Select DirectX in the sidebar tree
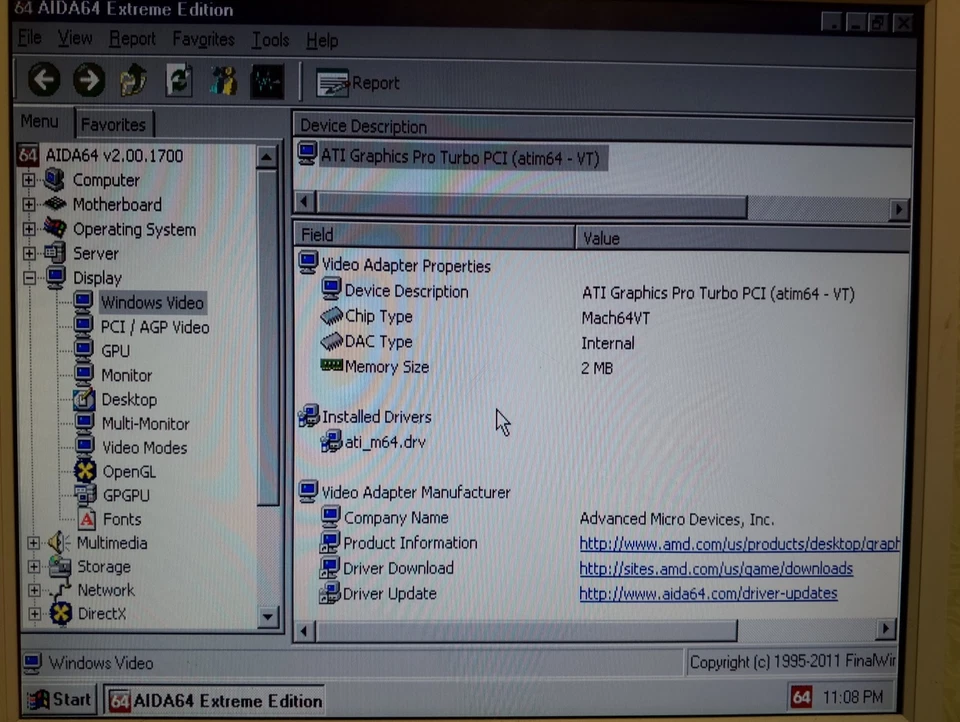The width and height of the screenshot is (960, 722). tap(101, 613)
